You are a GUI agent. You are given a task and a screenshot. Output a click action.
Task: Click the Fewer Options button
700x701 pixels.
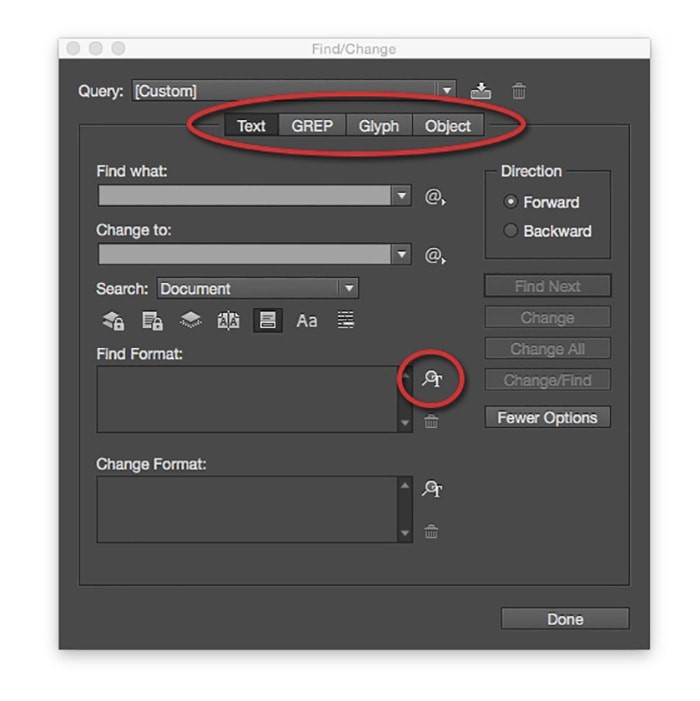tap(548, 418)
